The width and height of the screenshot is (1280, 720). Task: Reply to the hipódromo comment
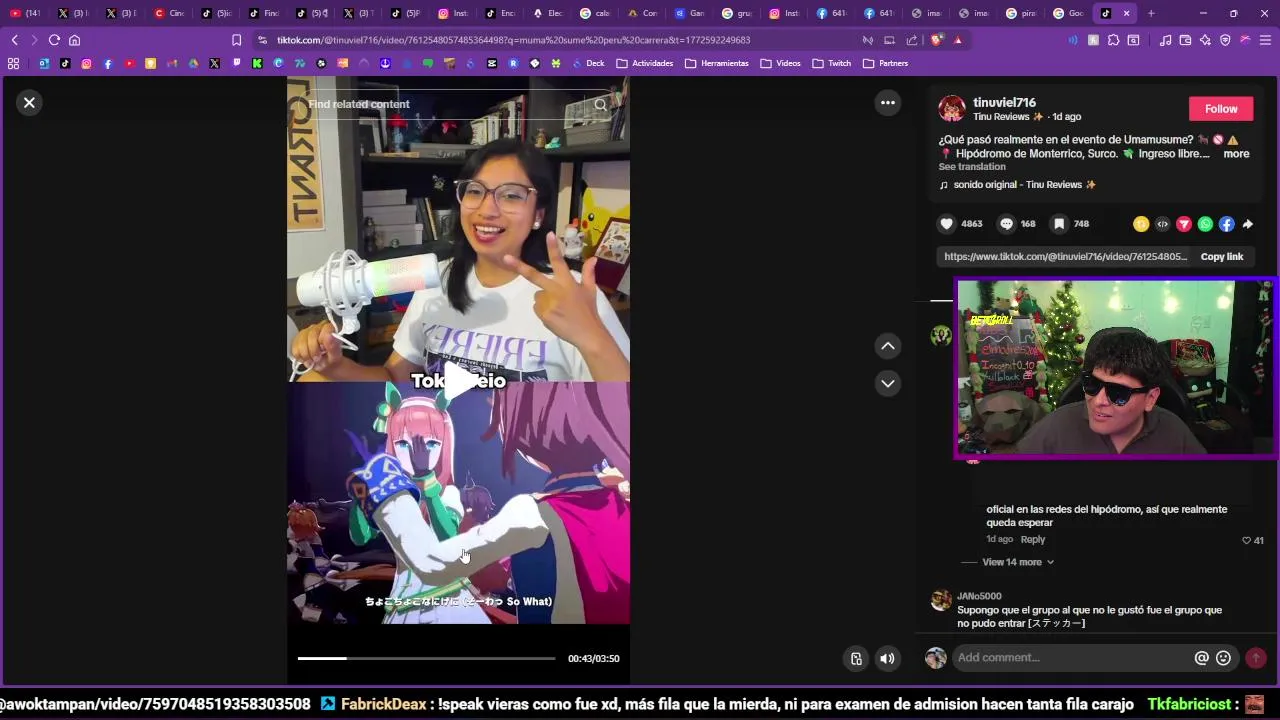pos(1033,540)
